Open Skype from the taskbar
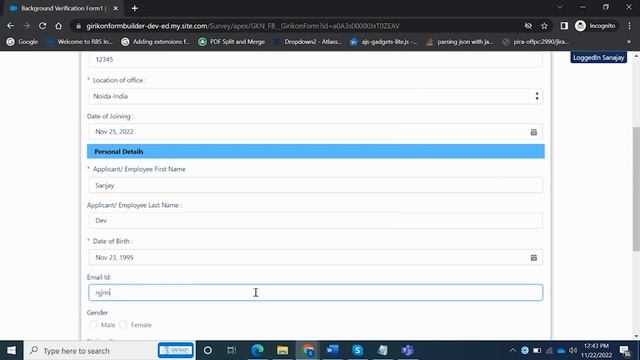 click(358, 350)
